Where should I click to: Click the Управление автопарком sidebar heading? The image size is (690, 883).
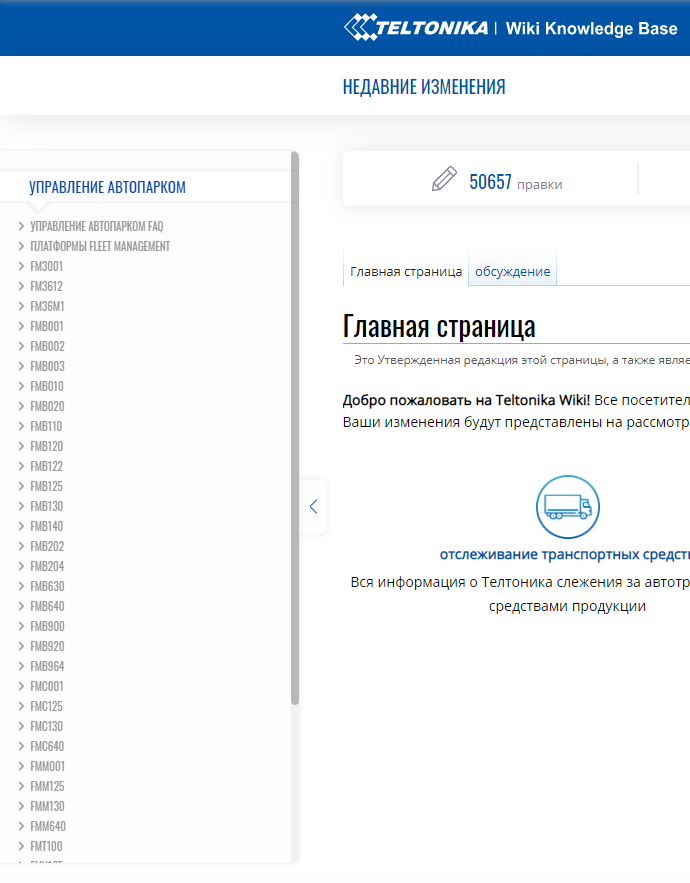(107, 187)
